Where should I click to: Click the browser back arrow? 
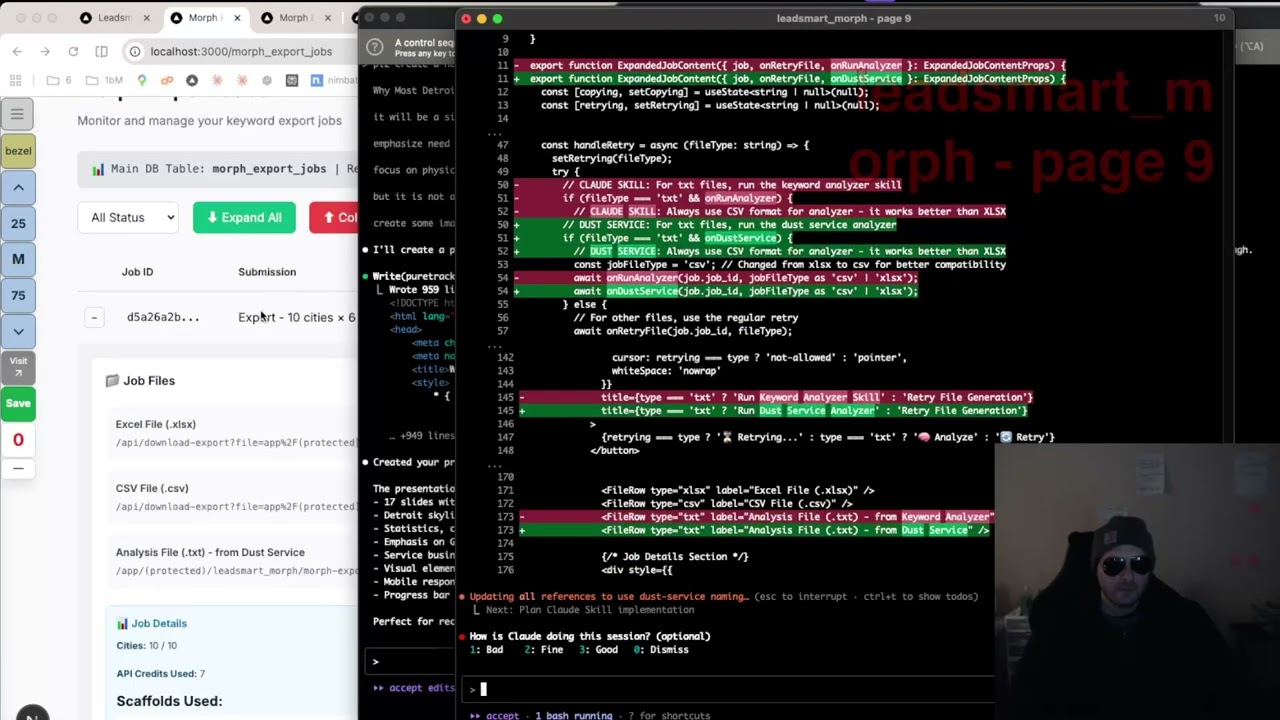point(17,51)
